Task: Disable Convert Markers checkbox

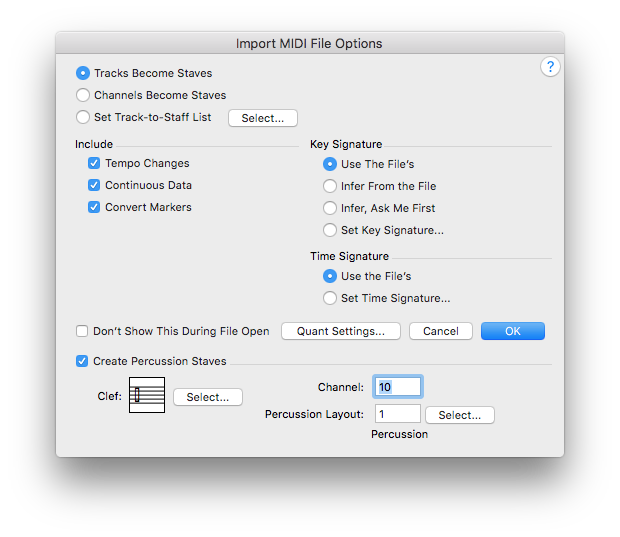Action: 94,207
